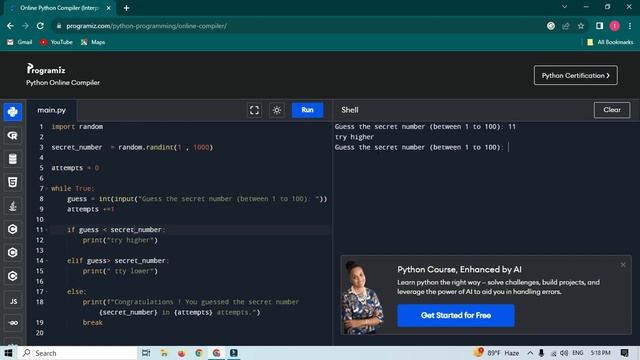Click the 'attempts = 0' line
Screen dimensions: 640x360
click(75, 168)
